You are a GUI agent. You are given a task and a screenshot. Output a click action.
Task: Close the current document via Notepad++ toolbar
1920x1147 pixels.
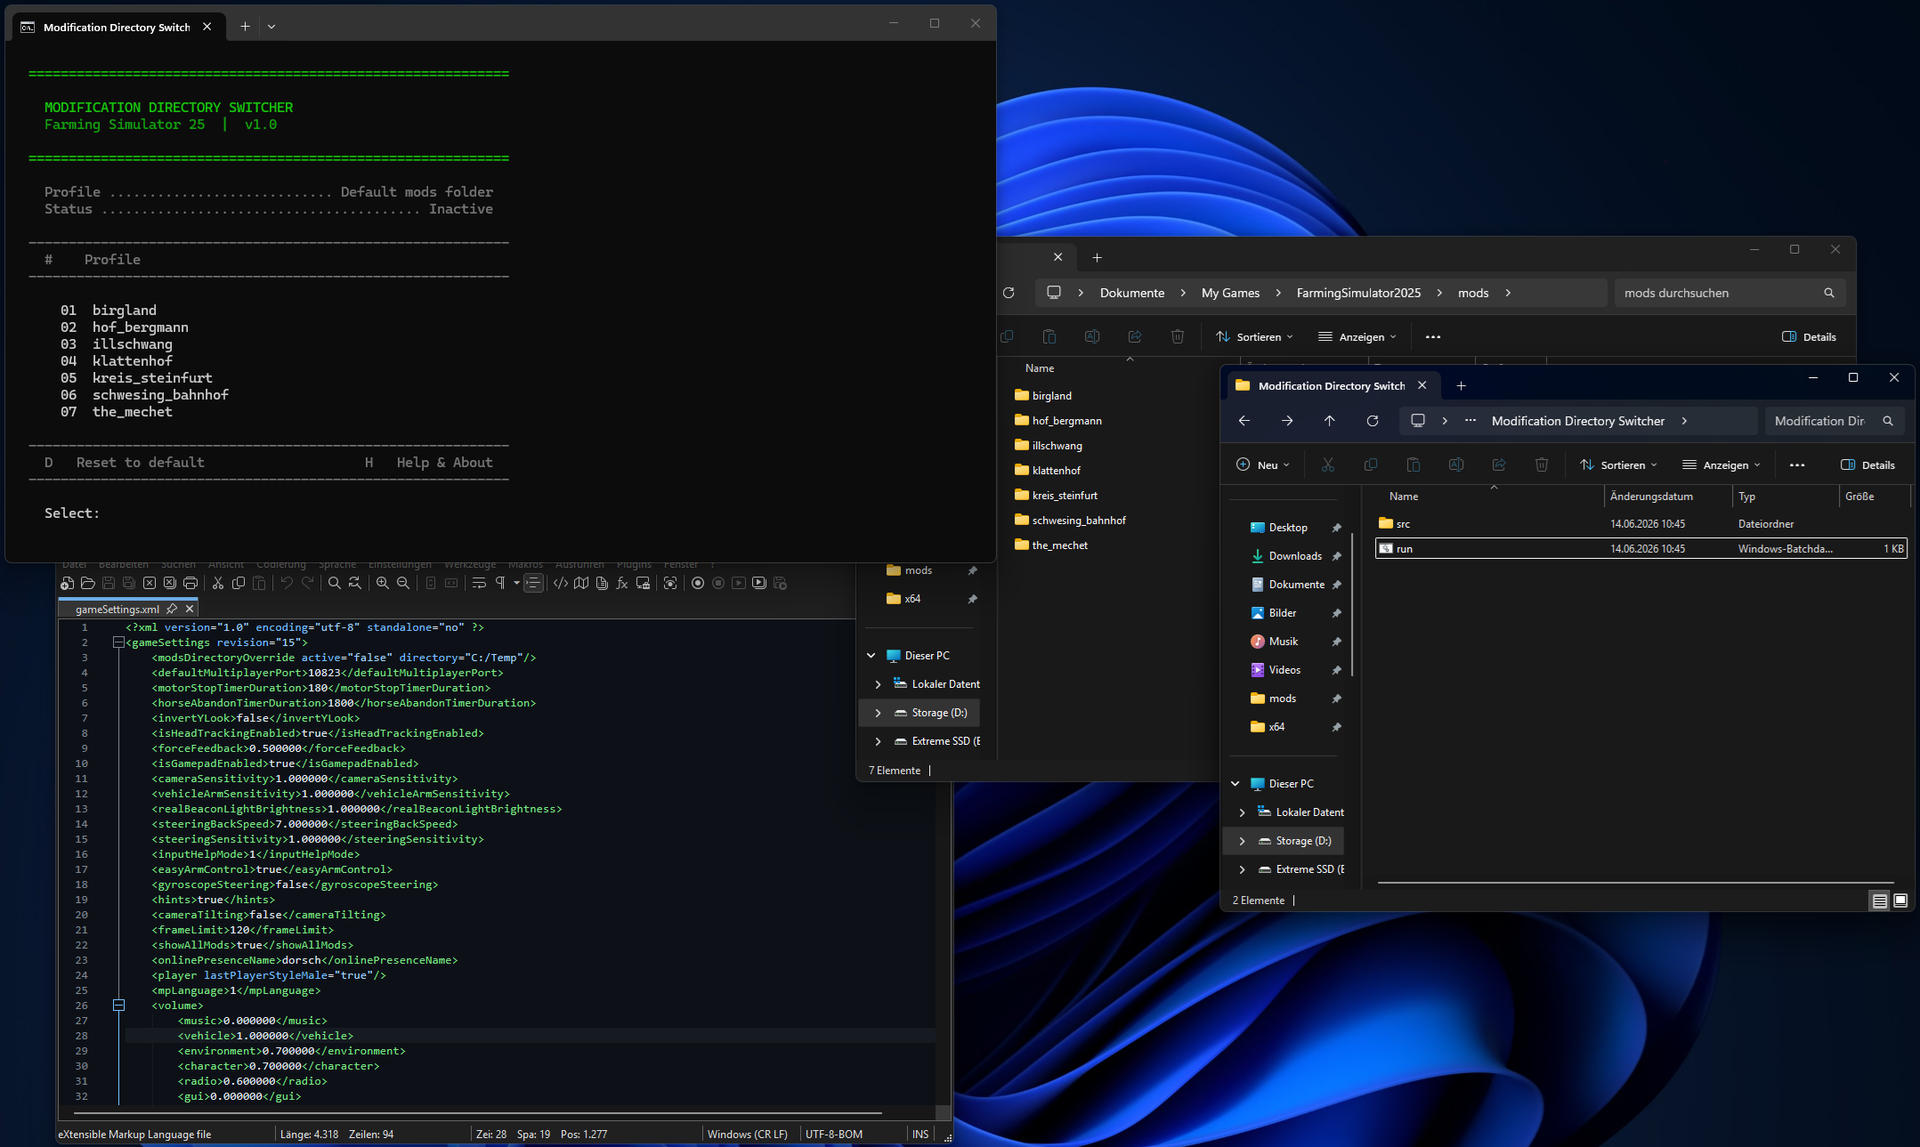[x=149, y=583]
